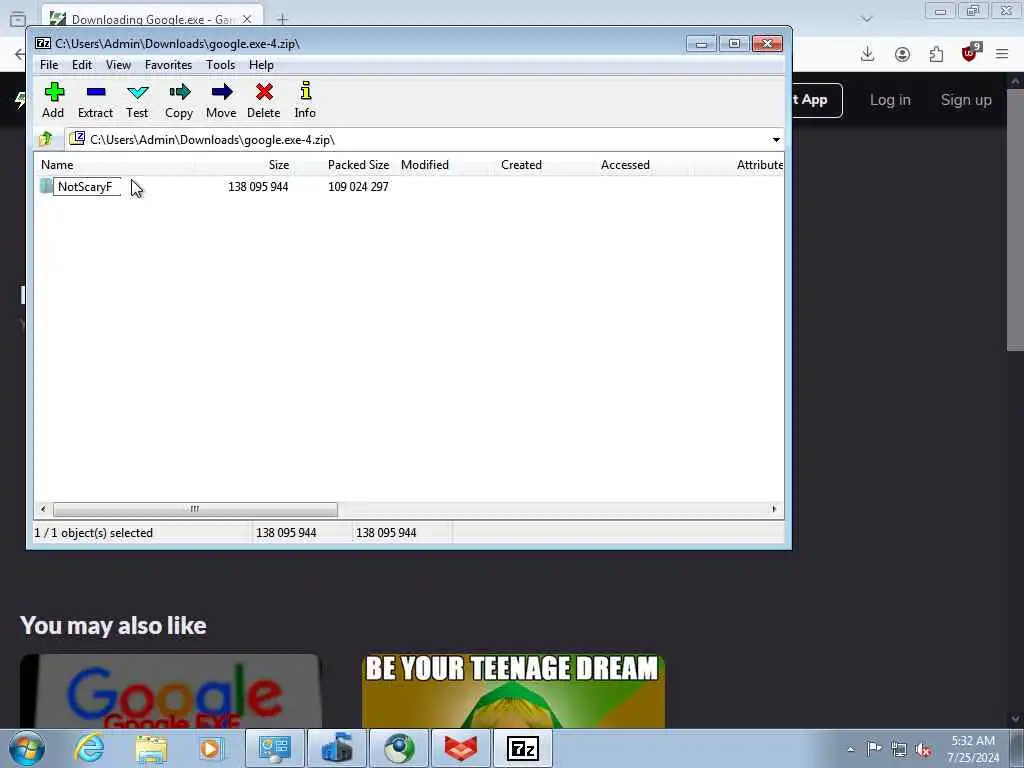Click the red brick-pattern taskbar icon
1024x768 pixels.
(461, 748)
